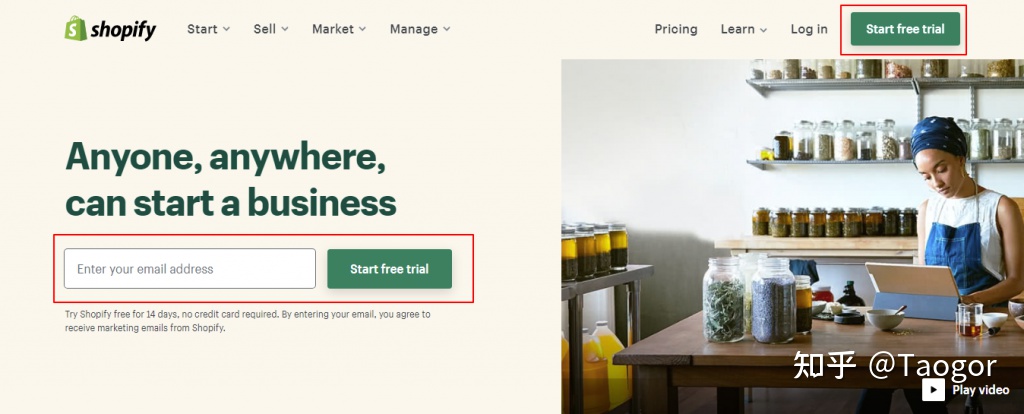Click the shopify wordmark text in header
The height and width of the screenshot is (414, 1024).
pyautogui.click(x=123, y=30)
